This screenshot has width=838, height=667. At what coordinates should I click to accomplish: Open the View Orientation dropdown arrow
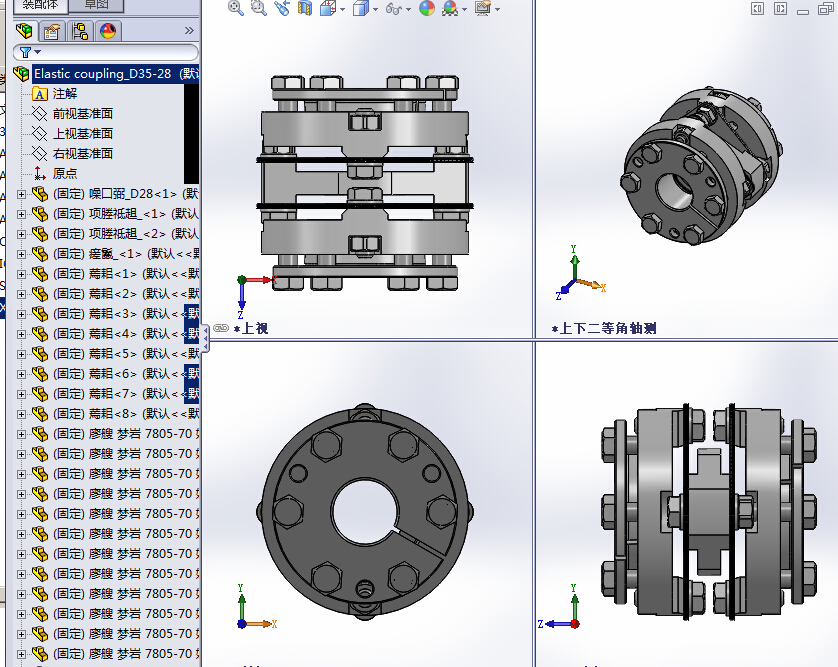(x=343, y=9)
